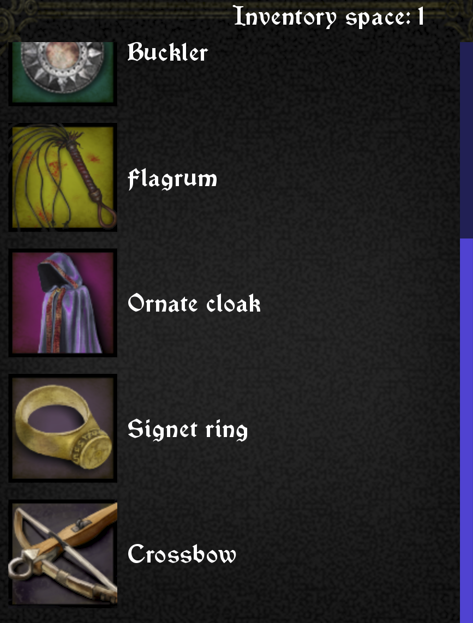The height and width of the screenshot is (623, 473).
Task: Select the Buckler shield icon
Action: click(x=63, y=73)
